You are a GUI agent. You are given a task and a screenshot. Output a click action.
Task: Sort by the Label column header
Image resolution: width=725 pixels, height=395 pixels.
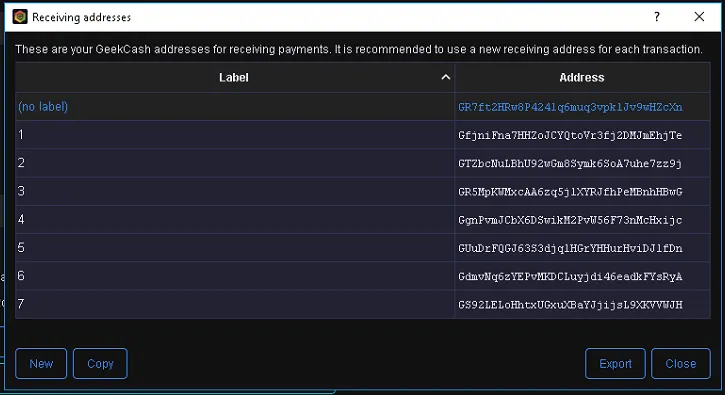pyautogui.click(x=234, y=78)
